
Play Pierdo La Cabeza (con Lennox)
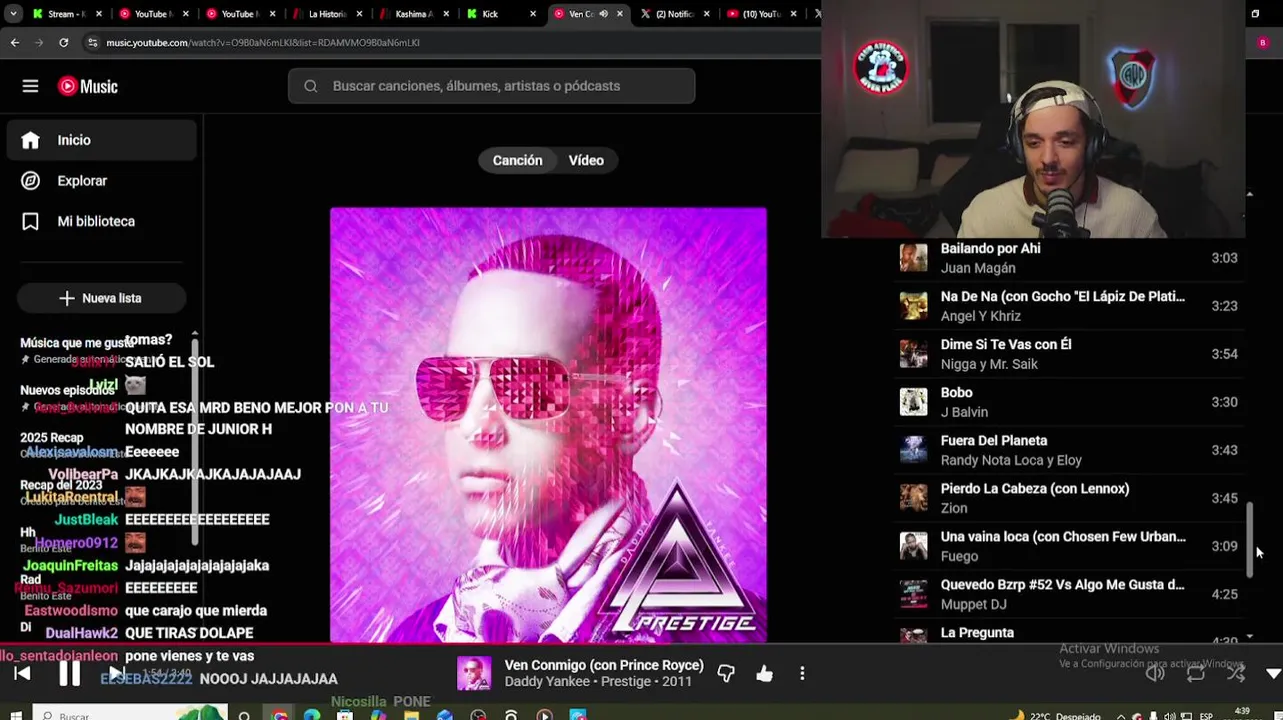pyautogui.click(x=1068, y=498)
